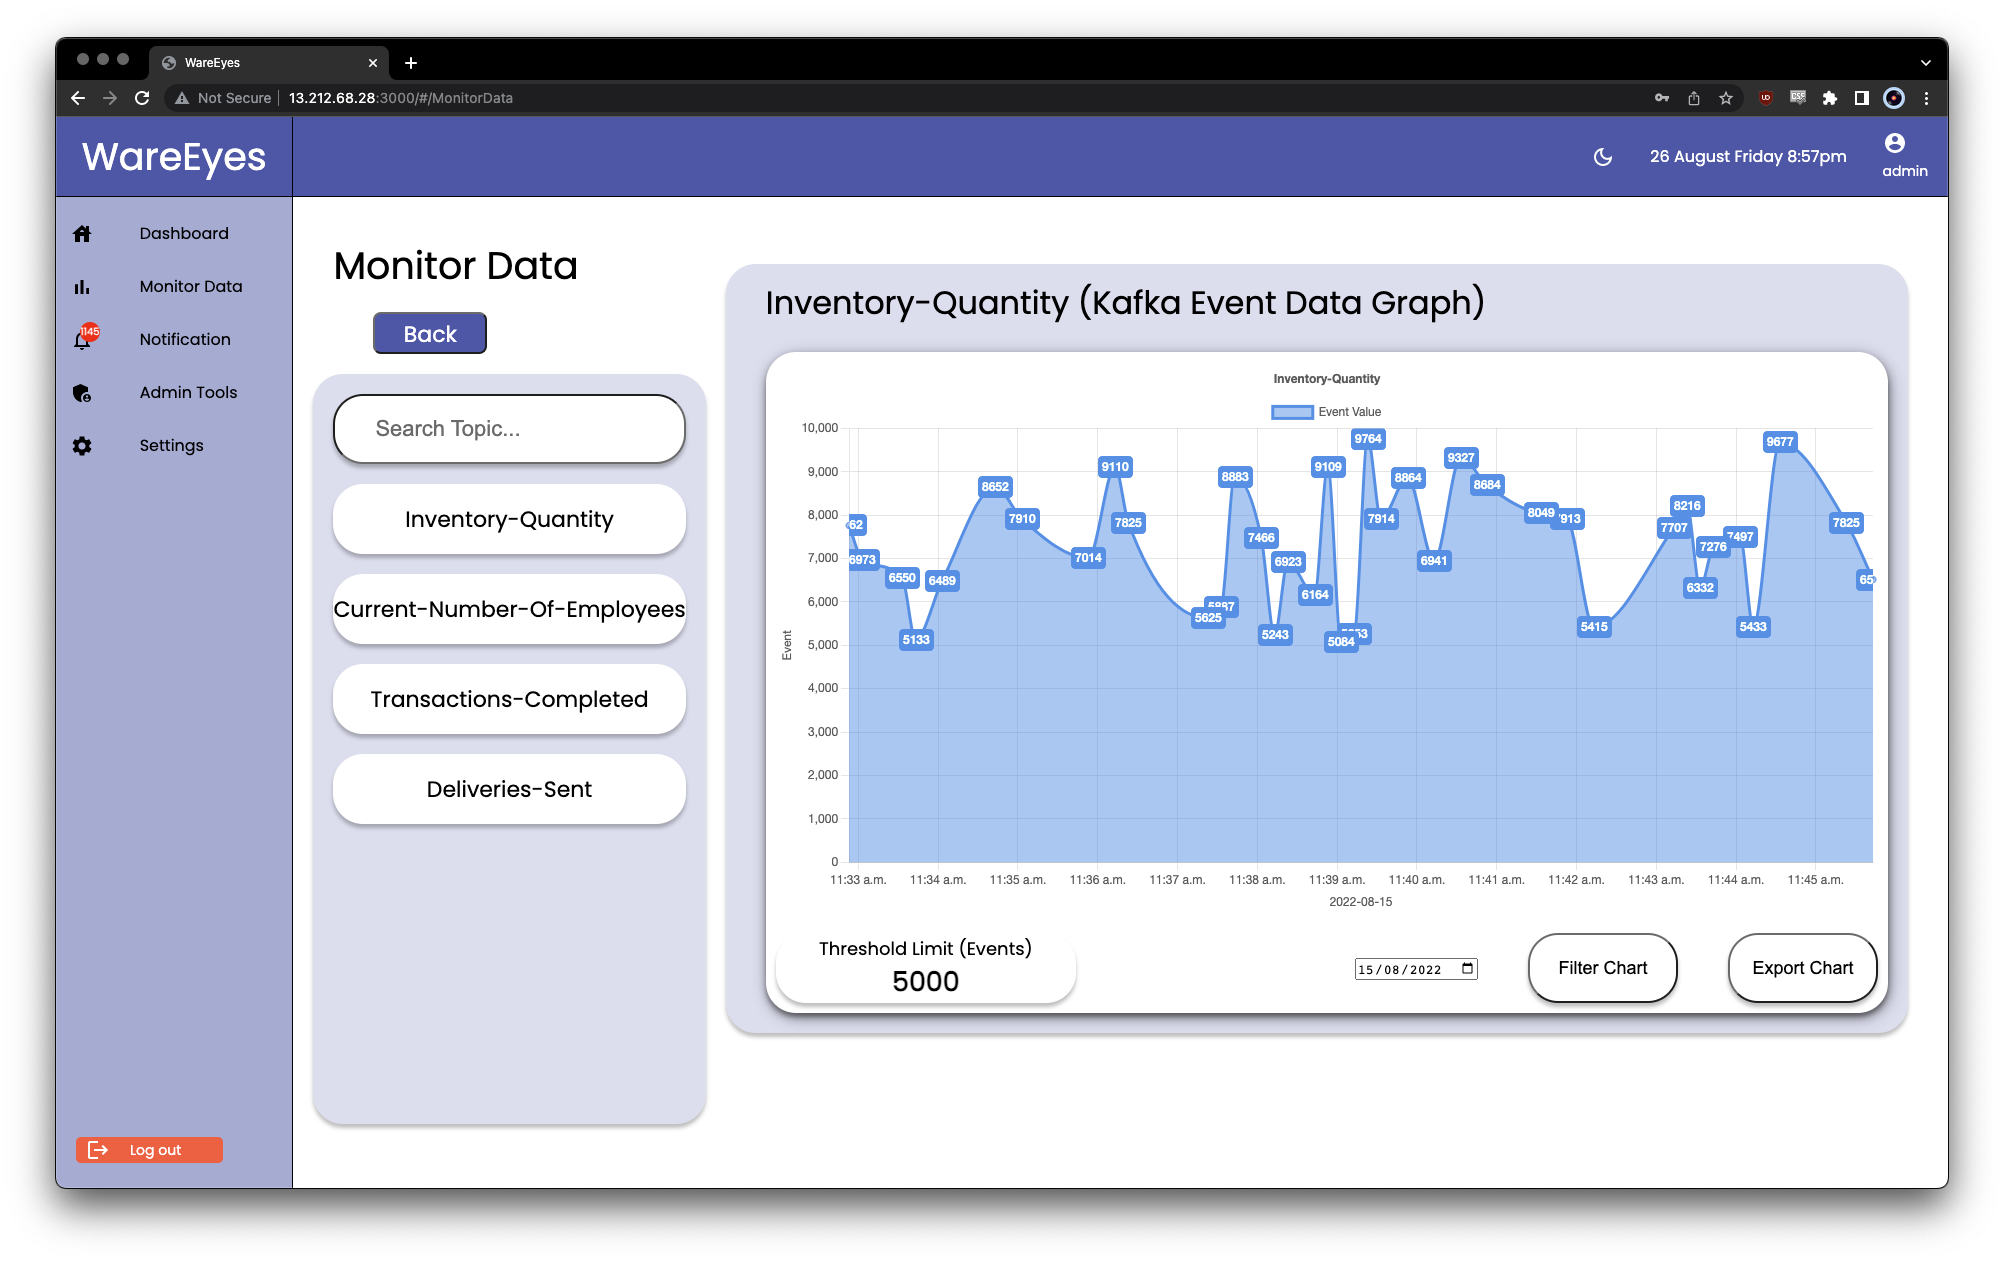This screenshot has width=2004, height=1262.
Task: Open the browser extensions puzzle icon
Action: pos(1829,98)
